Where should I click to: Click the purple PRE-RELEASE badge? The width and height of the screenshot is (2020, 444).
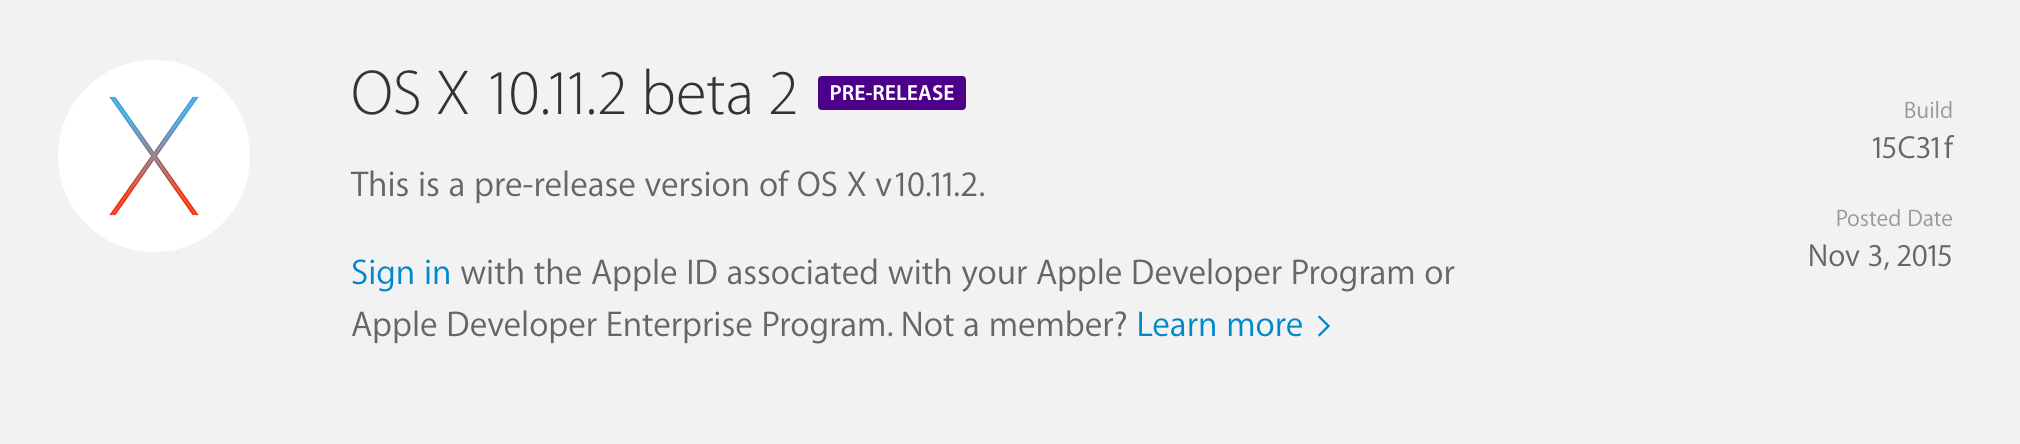(891, 93)
